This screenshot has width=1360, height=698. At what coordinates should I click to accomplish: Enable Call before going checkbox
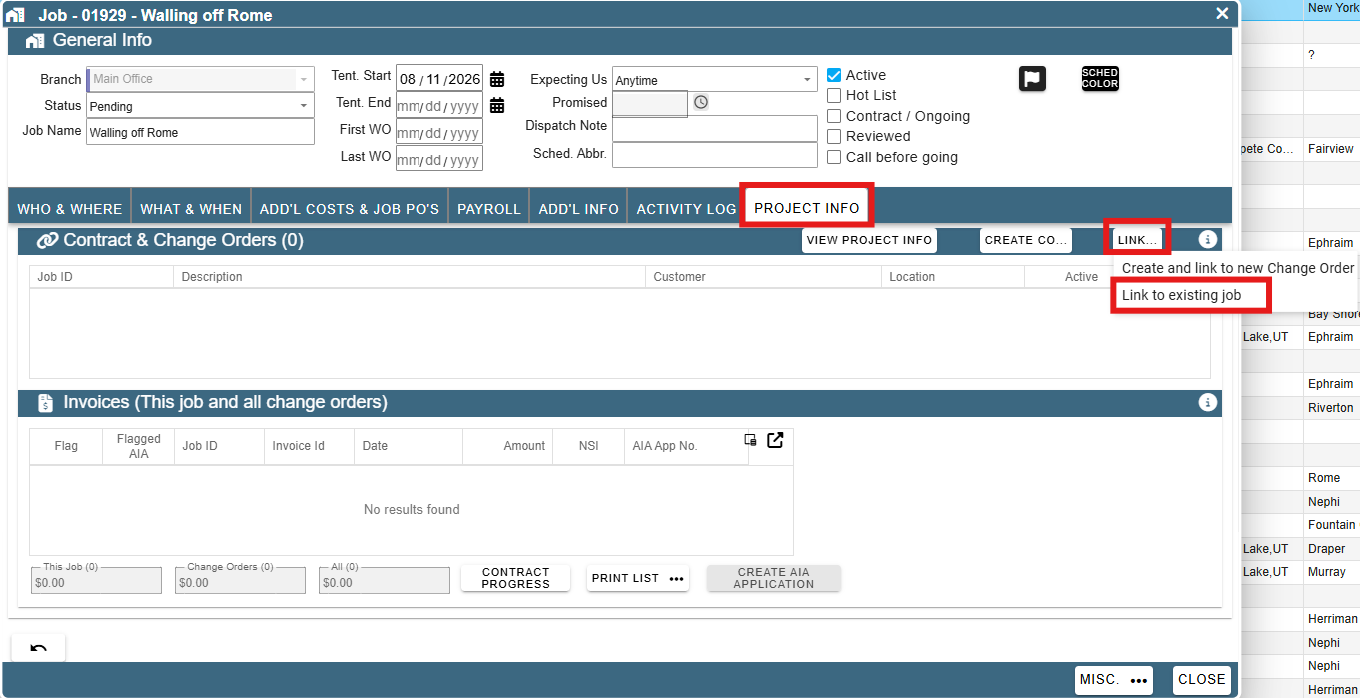[x=834, y=157]
